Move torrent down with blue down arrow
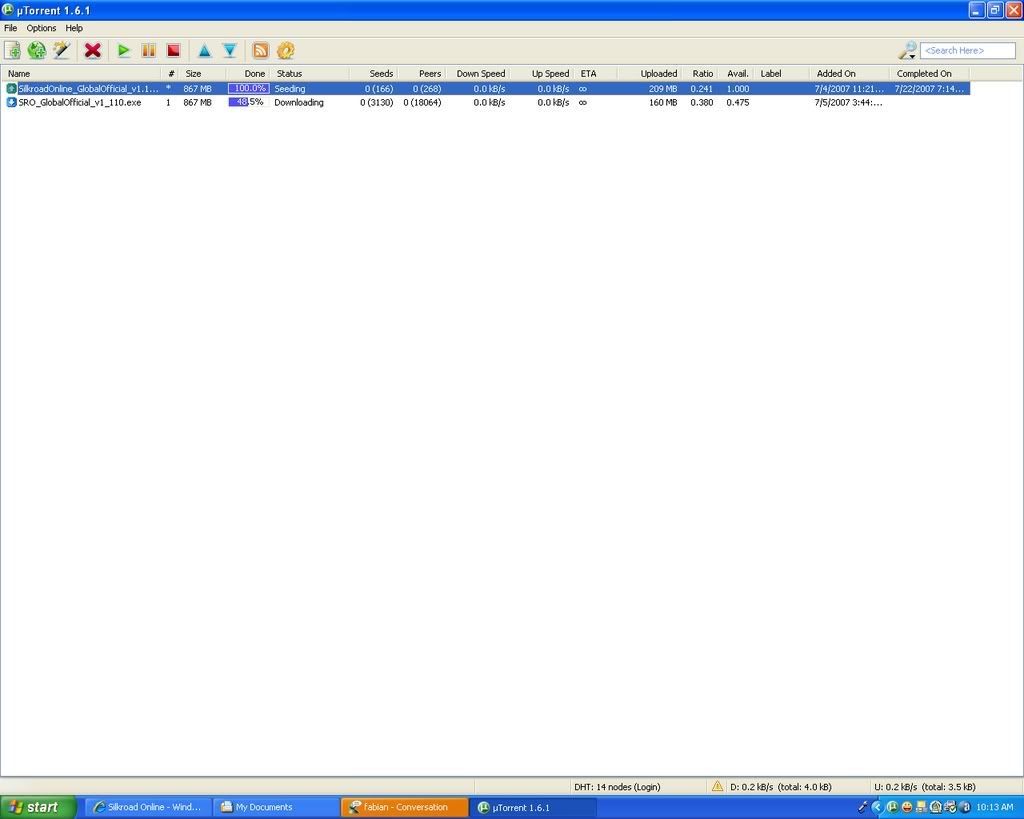 tap(229, 50)
